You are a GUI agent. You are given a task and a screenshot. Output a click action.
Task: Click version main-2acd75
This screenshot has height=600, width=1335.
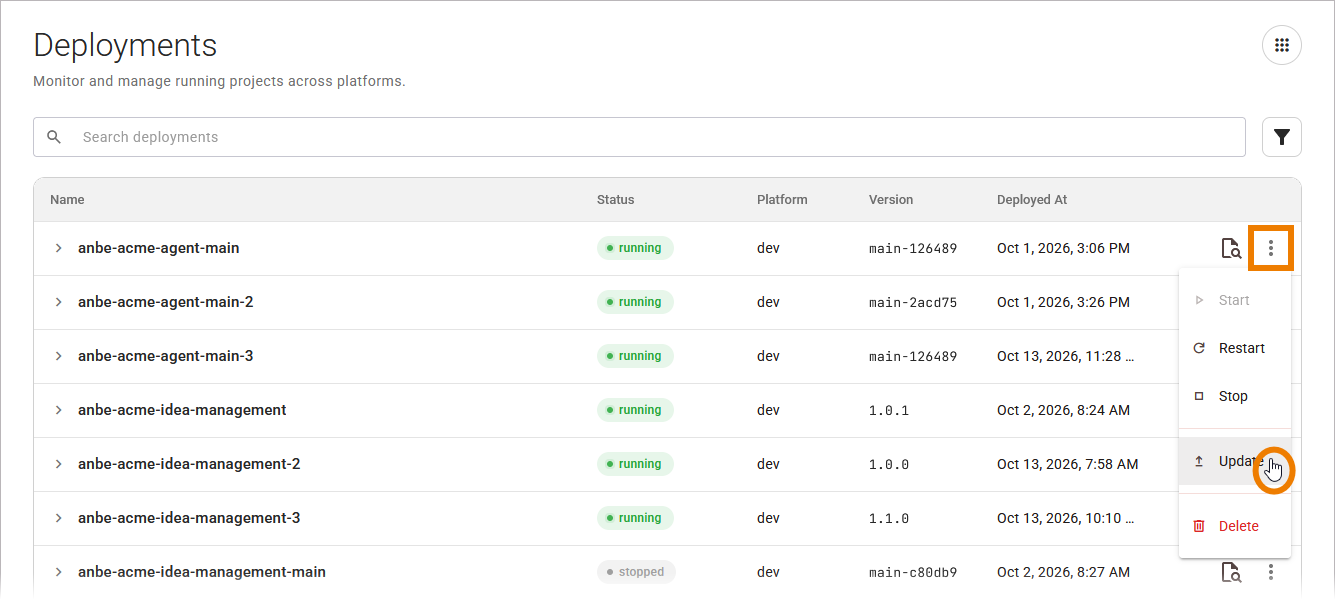coord(913,302)
